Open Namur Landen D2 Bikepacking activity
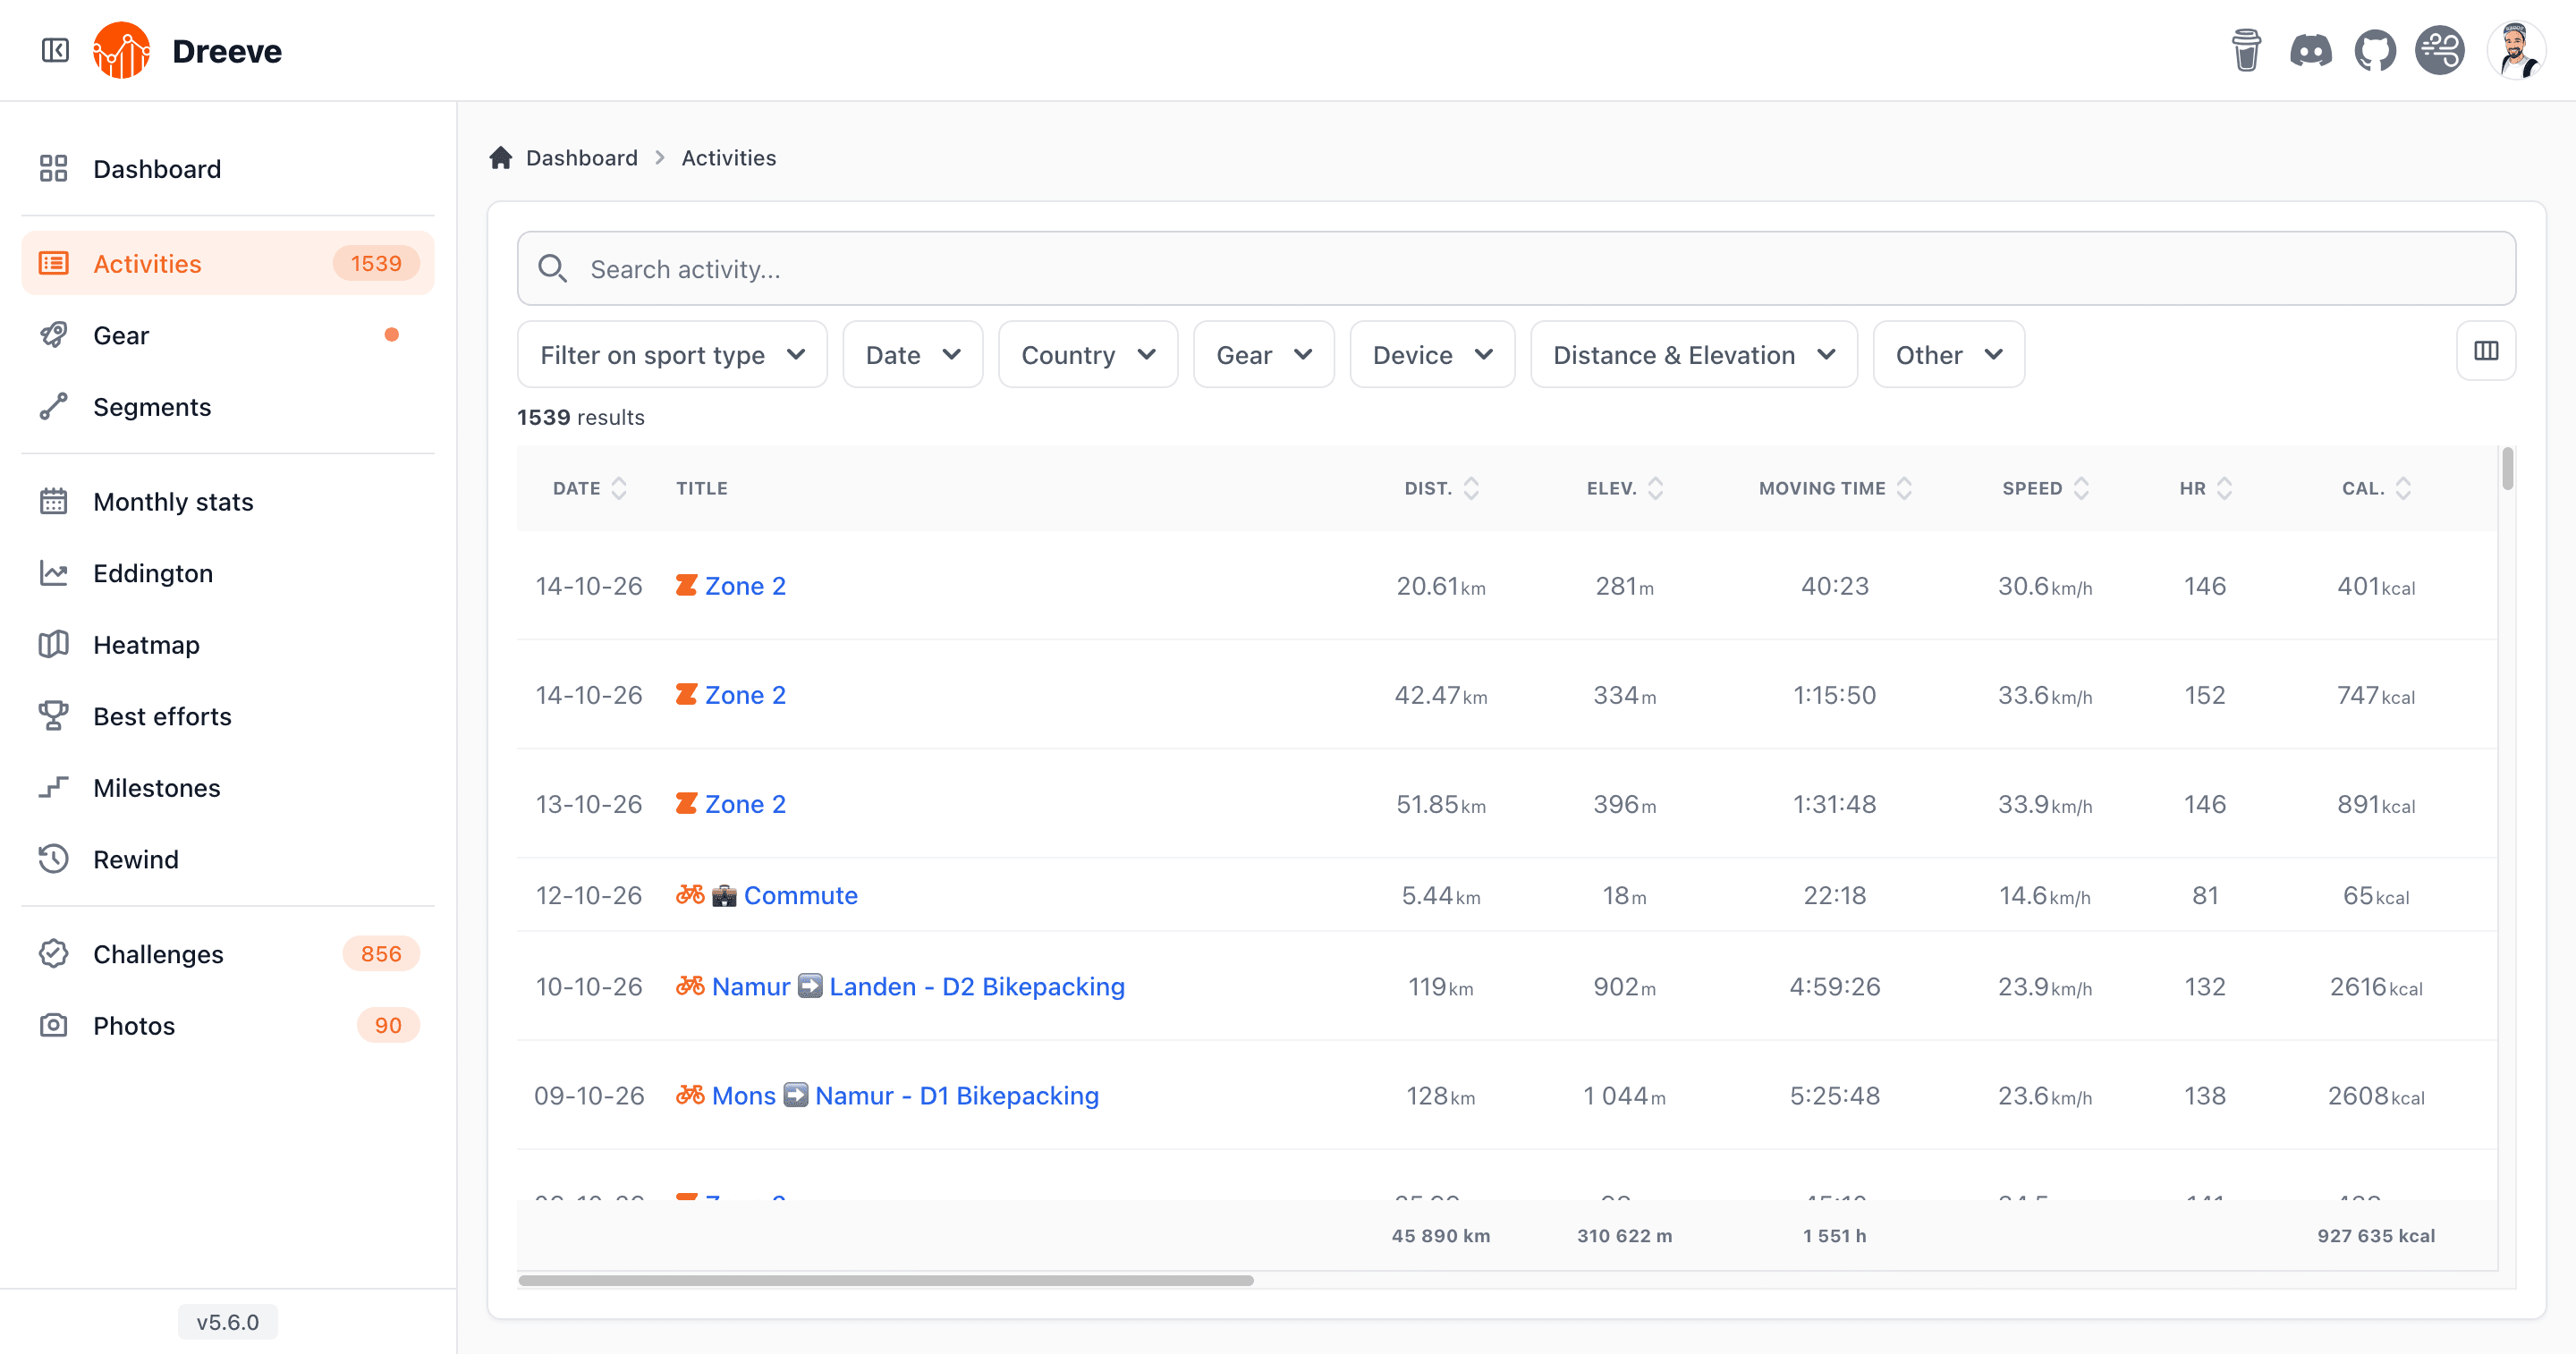The height and width of the screenshot is (1354, 2576). (x=918, y=986)
